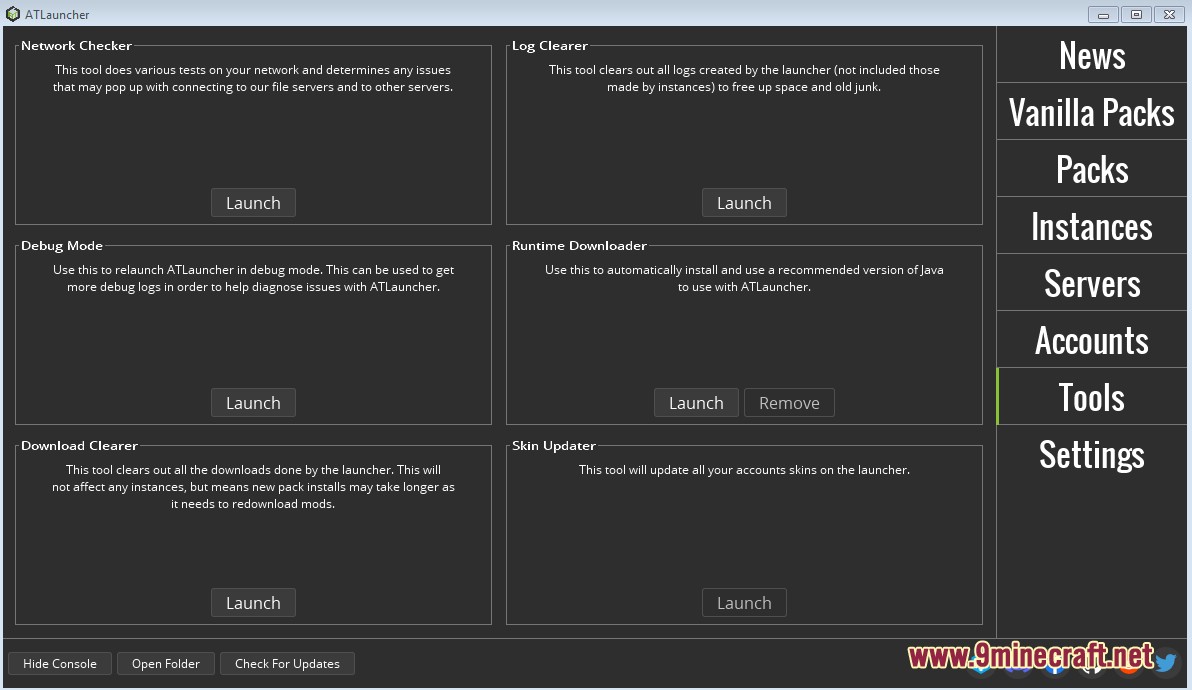The width and height of the screenshot is (1192, 690).
Task: Click the Log Clearer description text
Action: coord(744,78)
